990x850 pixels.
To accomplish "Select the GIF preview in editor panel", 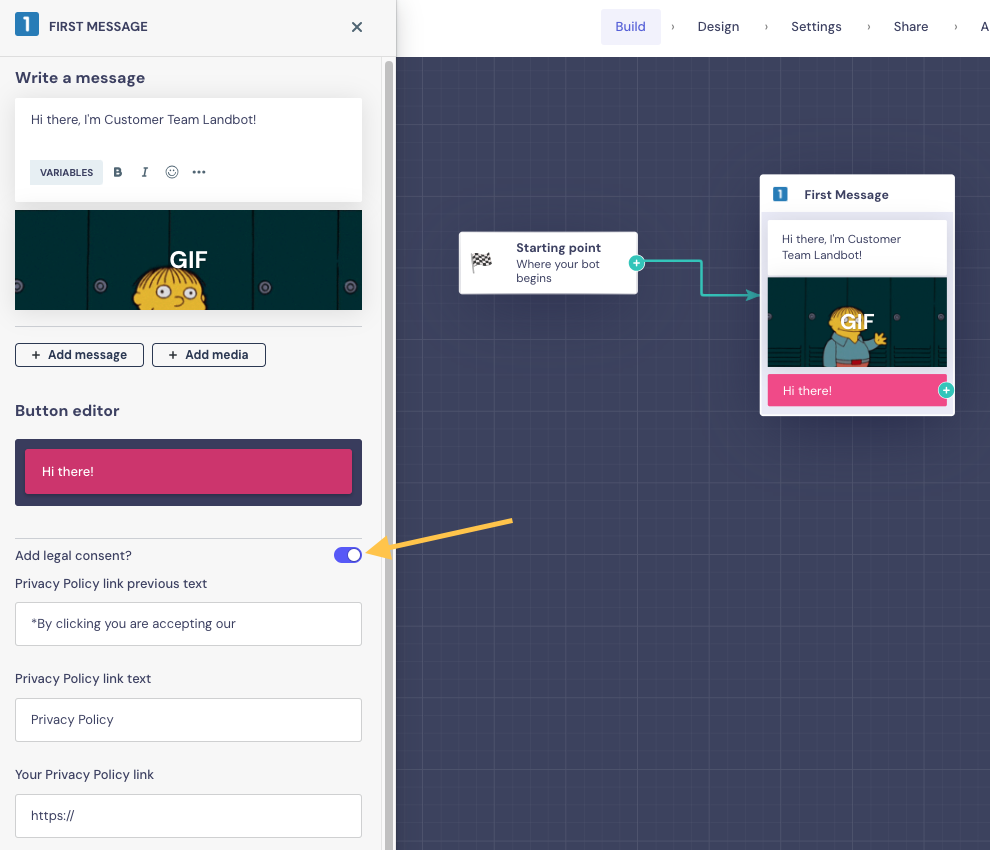I will pos(188,260).
